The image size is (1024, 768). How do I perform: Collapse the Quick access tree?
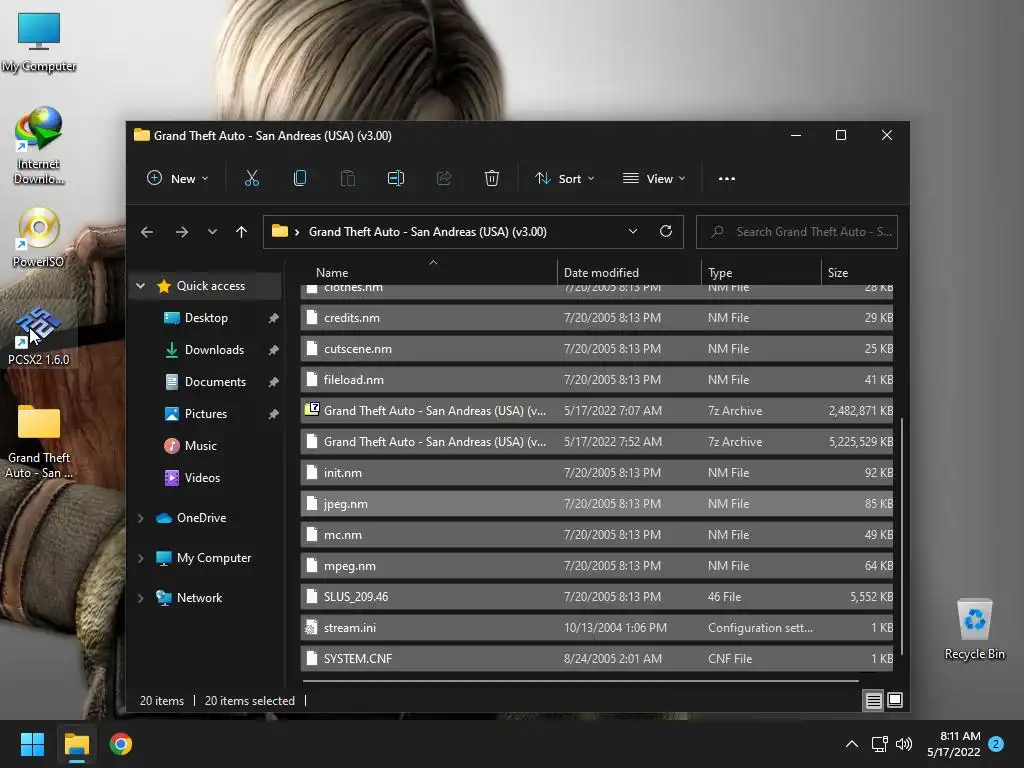[x=140, y=286]
